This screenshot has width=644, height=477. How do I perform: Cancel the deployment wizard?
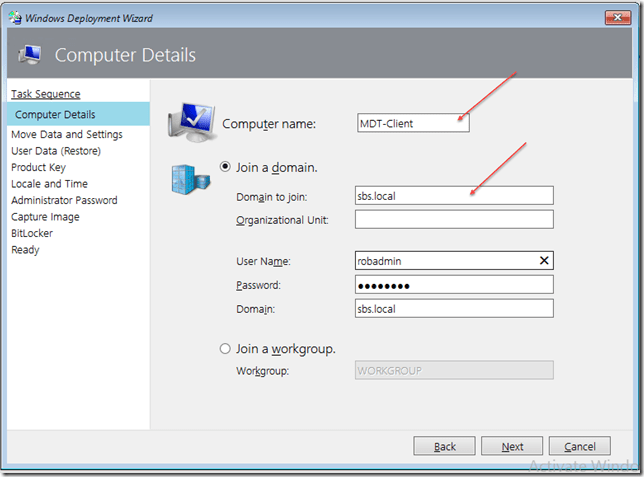click(579, 446)
